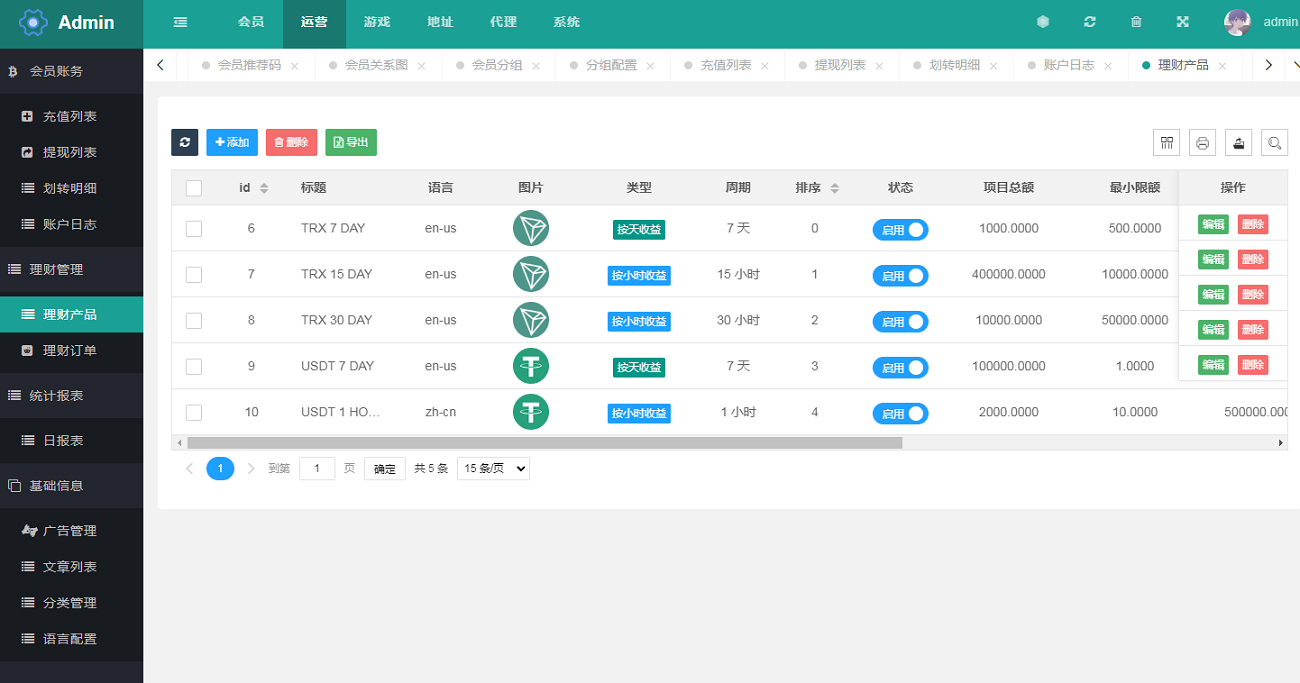Click the table's horizontal scrollbar
The width and height of the screenshot is (1300, 683).
tap(544, 442)
